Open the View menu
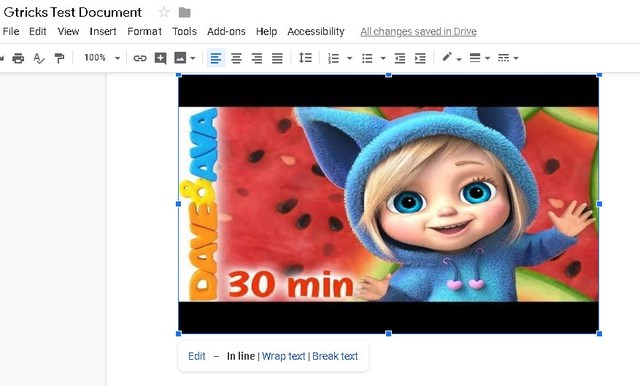640x386 pixels. click(x=68, y=31)
